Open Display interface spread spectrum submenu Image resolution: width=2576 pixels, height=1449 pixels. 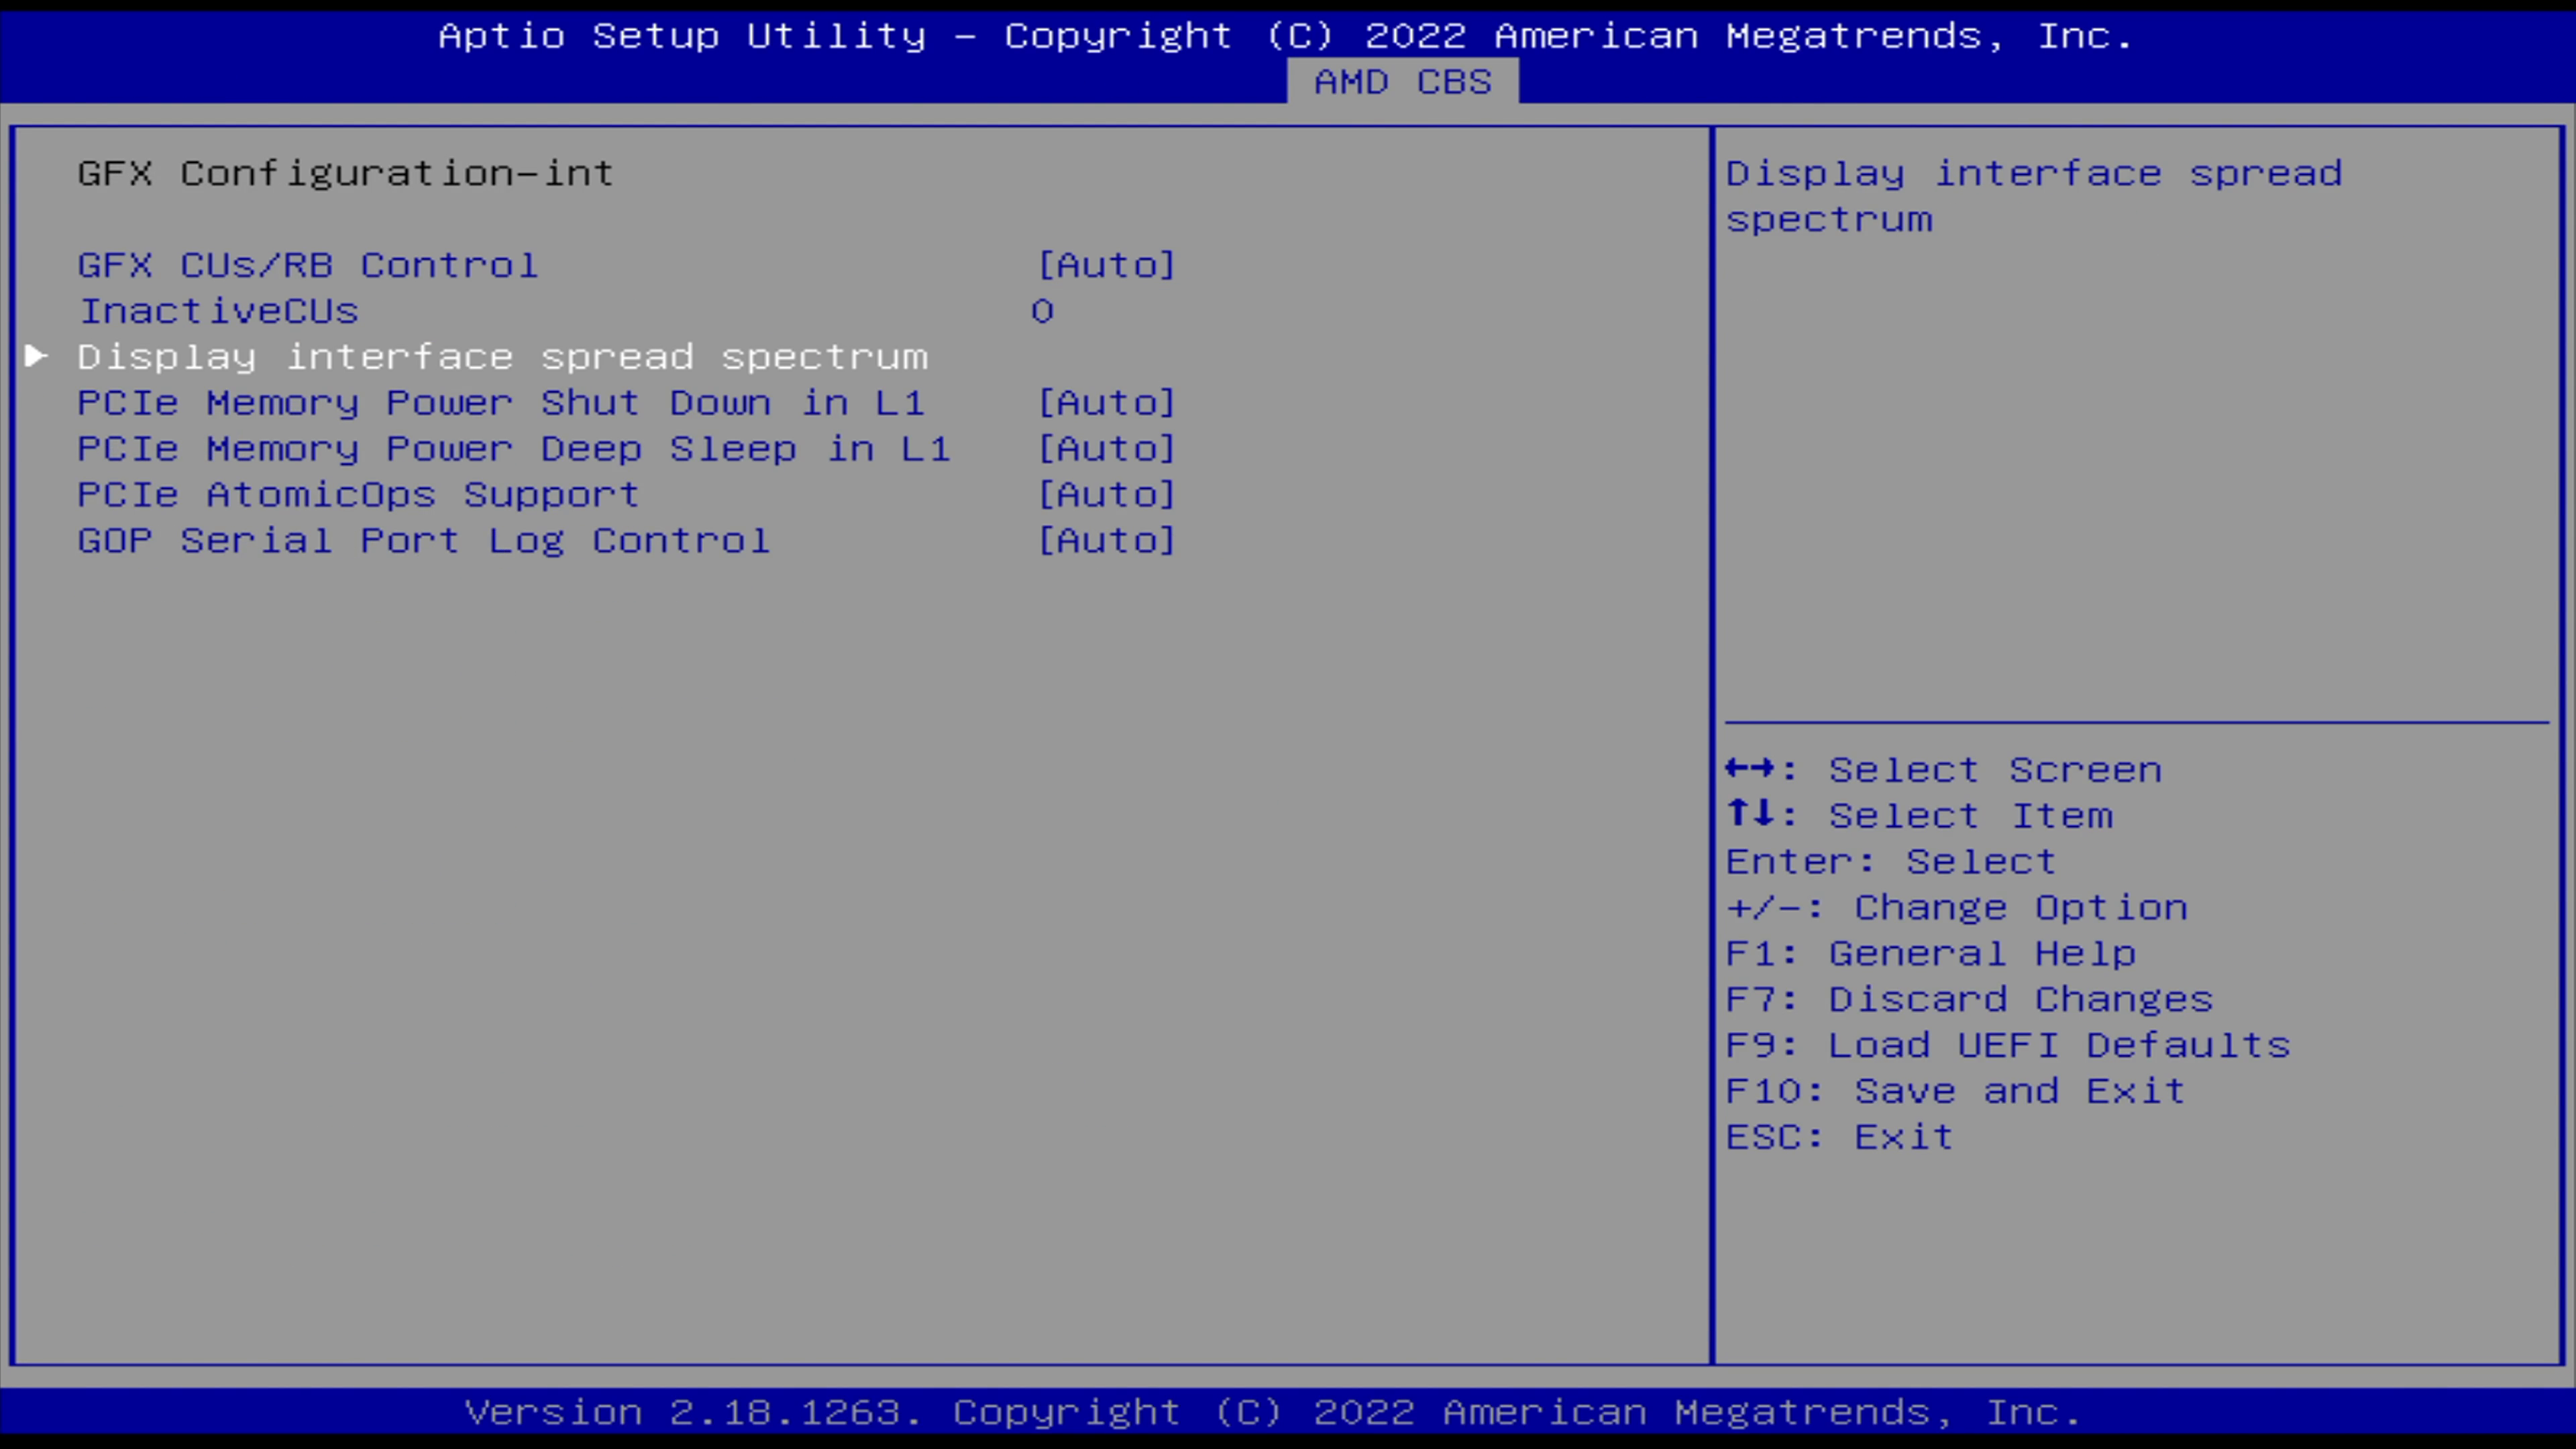[503, 357]
